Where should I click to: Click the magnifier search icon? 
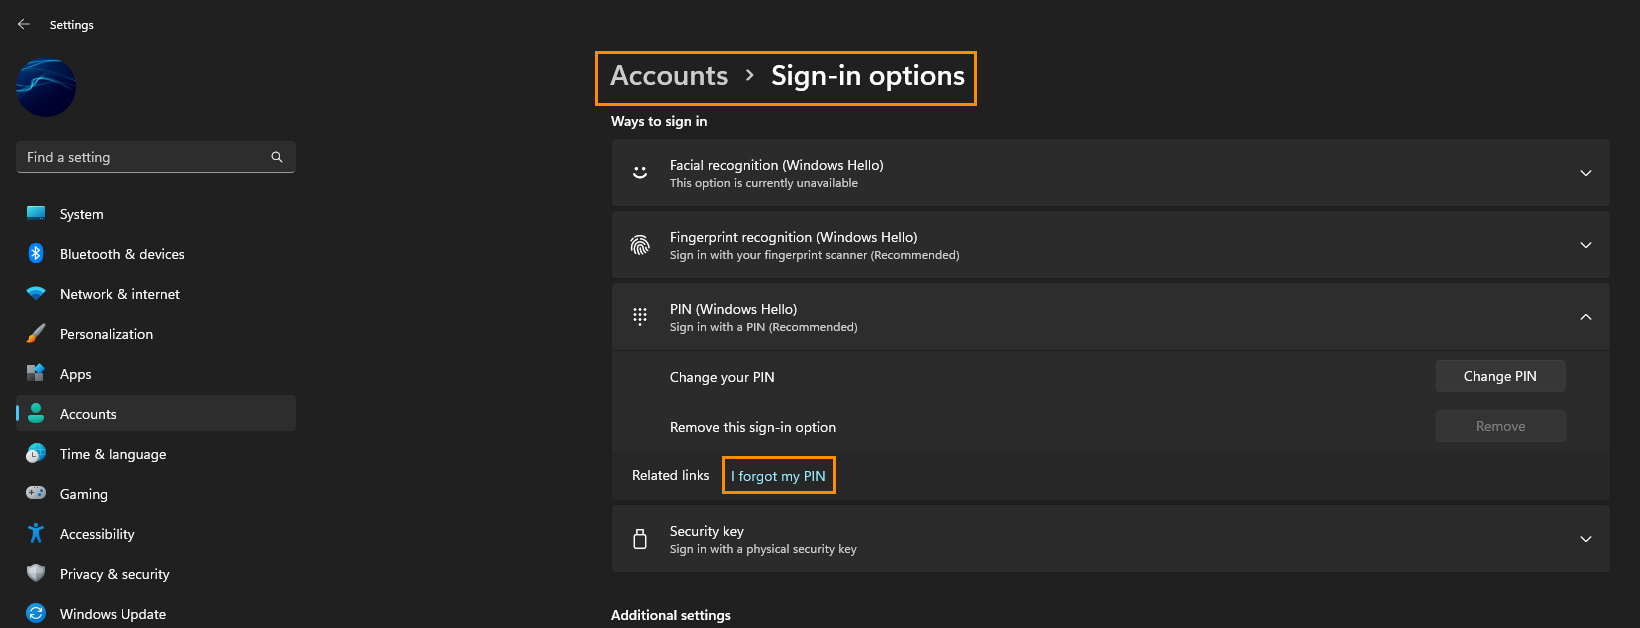[277, 157]
